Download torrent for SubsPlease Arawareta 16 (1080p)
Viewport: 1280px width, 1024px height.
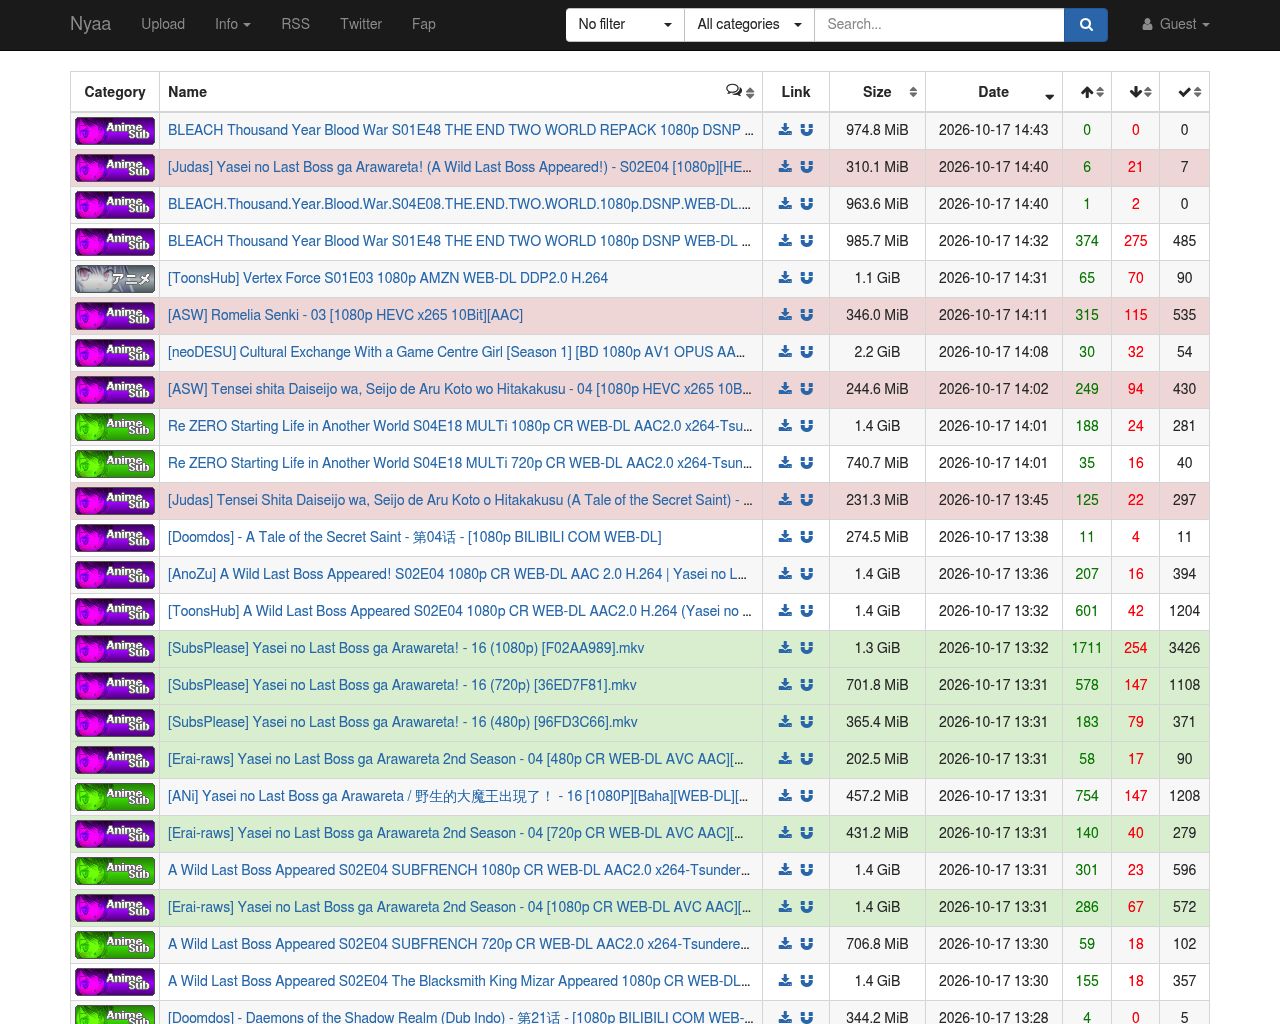(x=785, y=648)
